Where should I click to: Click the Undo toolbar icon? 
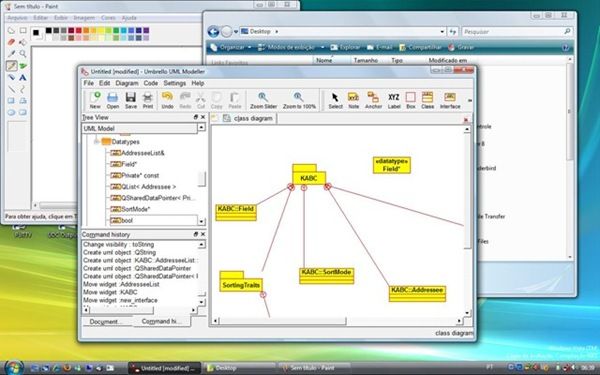pos(167,100)
